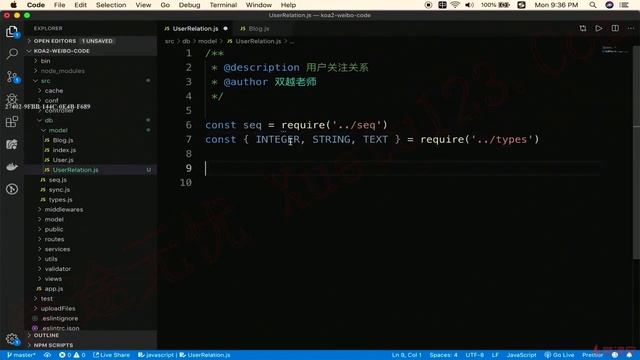Image resolution: width=640 pixels, height=360 pixels.
Task: Start a Live Share session
Action: tap(111, 355)
